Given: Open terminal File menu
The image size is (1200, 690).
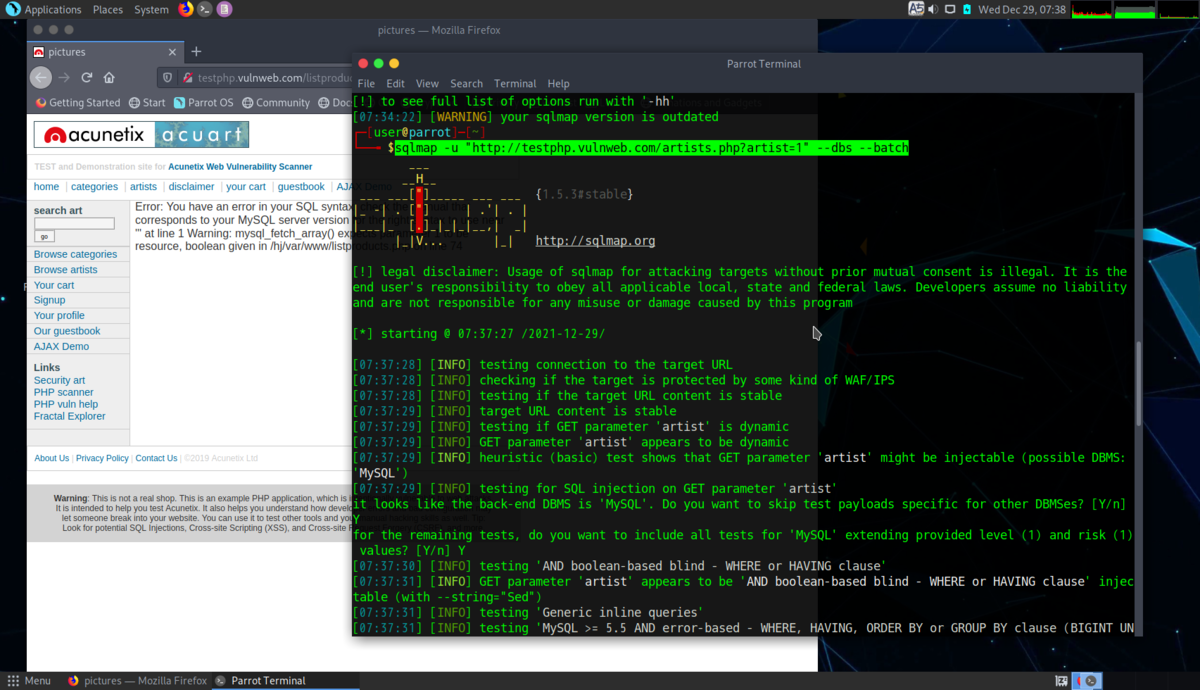Looking at the screenshot, I should click(x=366, y=84).
